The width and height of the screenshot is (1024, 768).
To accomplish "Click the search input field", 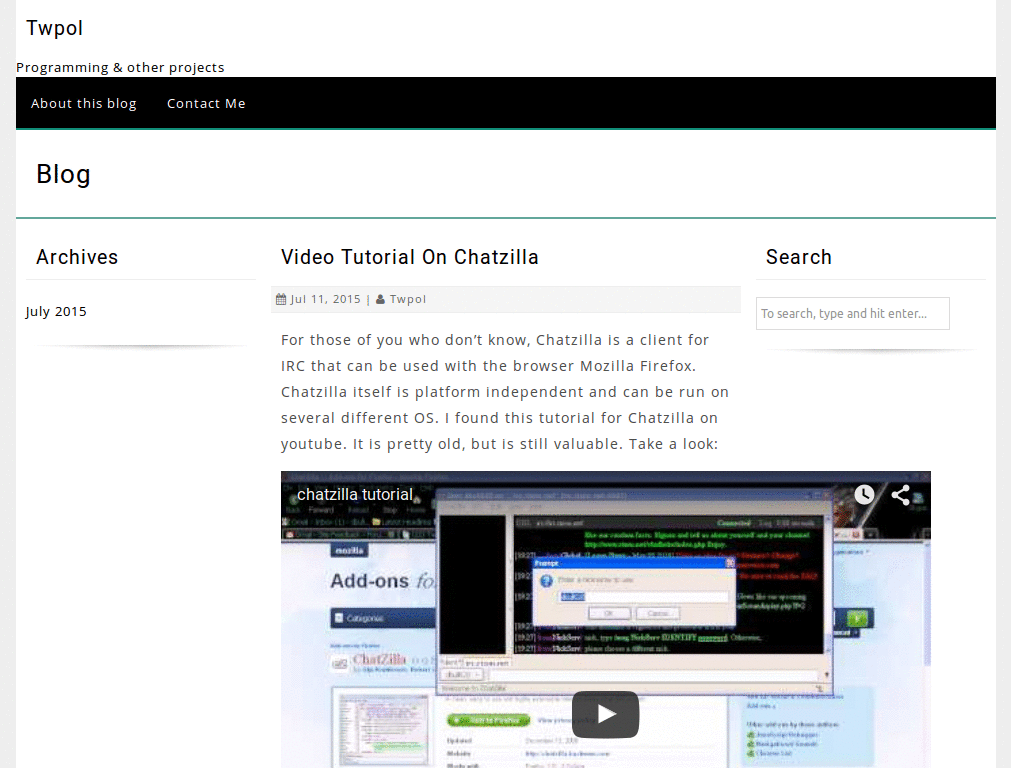I will (x=853, y=313).
